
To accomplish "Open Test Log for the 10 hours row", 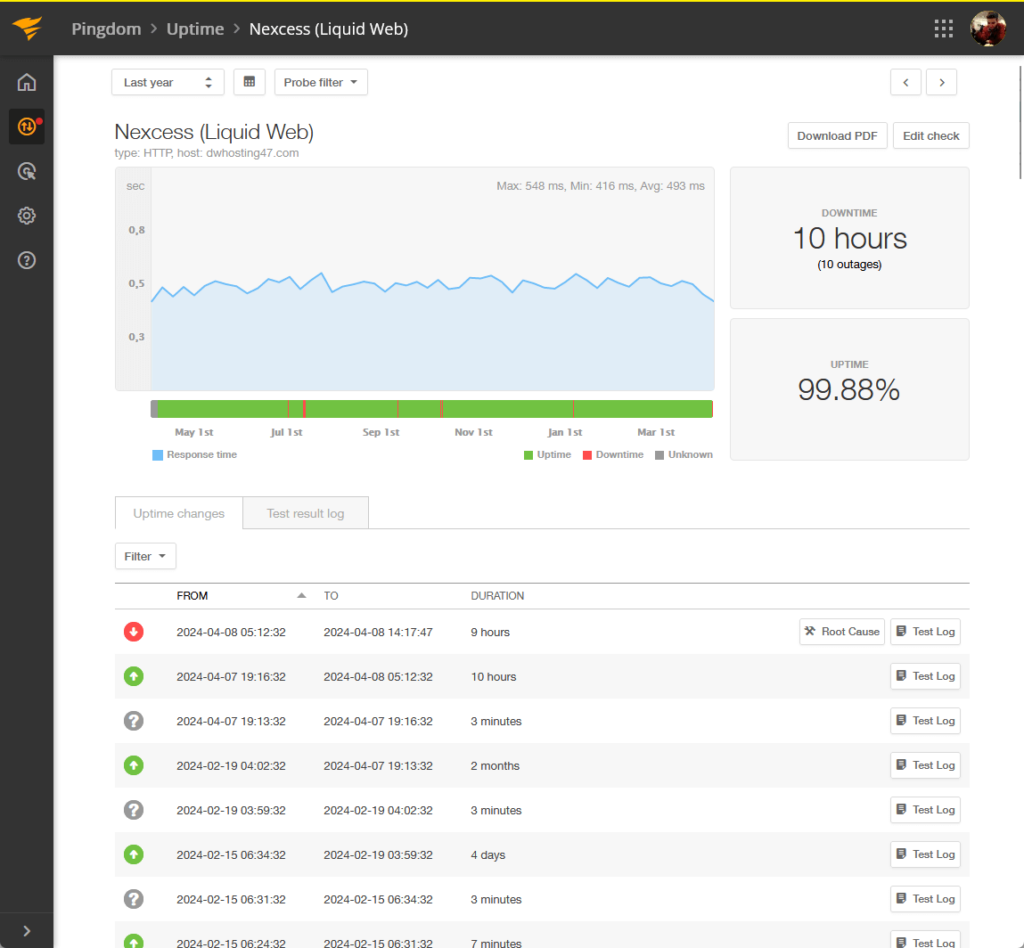I will [925, 676].
